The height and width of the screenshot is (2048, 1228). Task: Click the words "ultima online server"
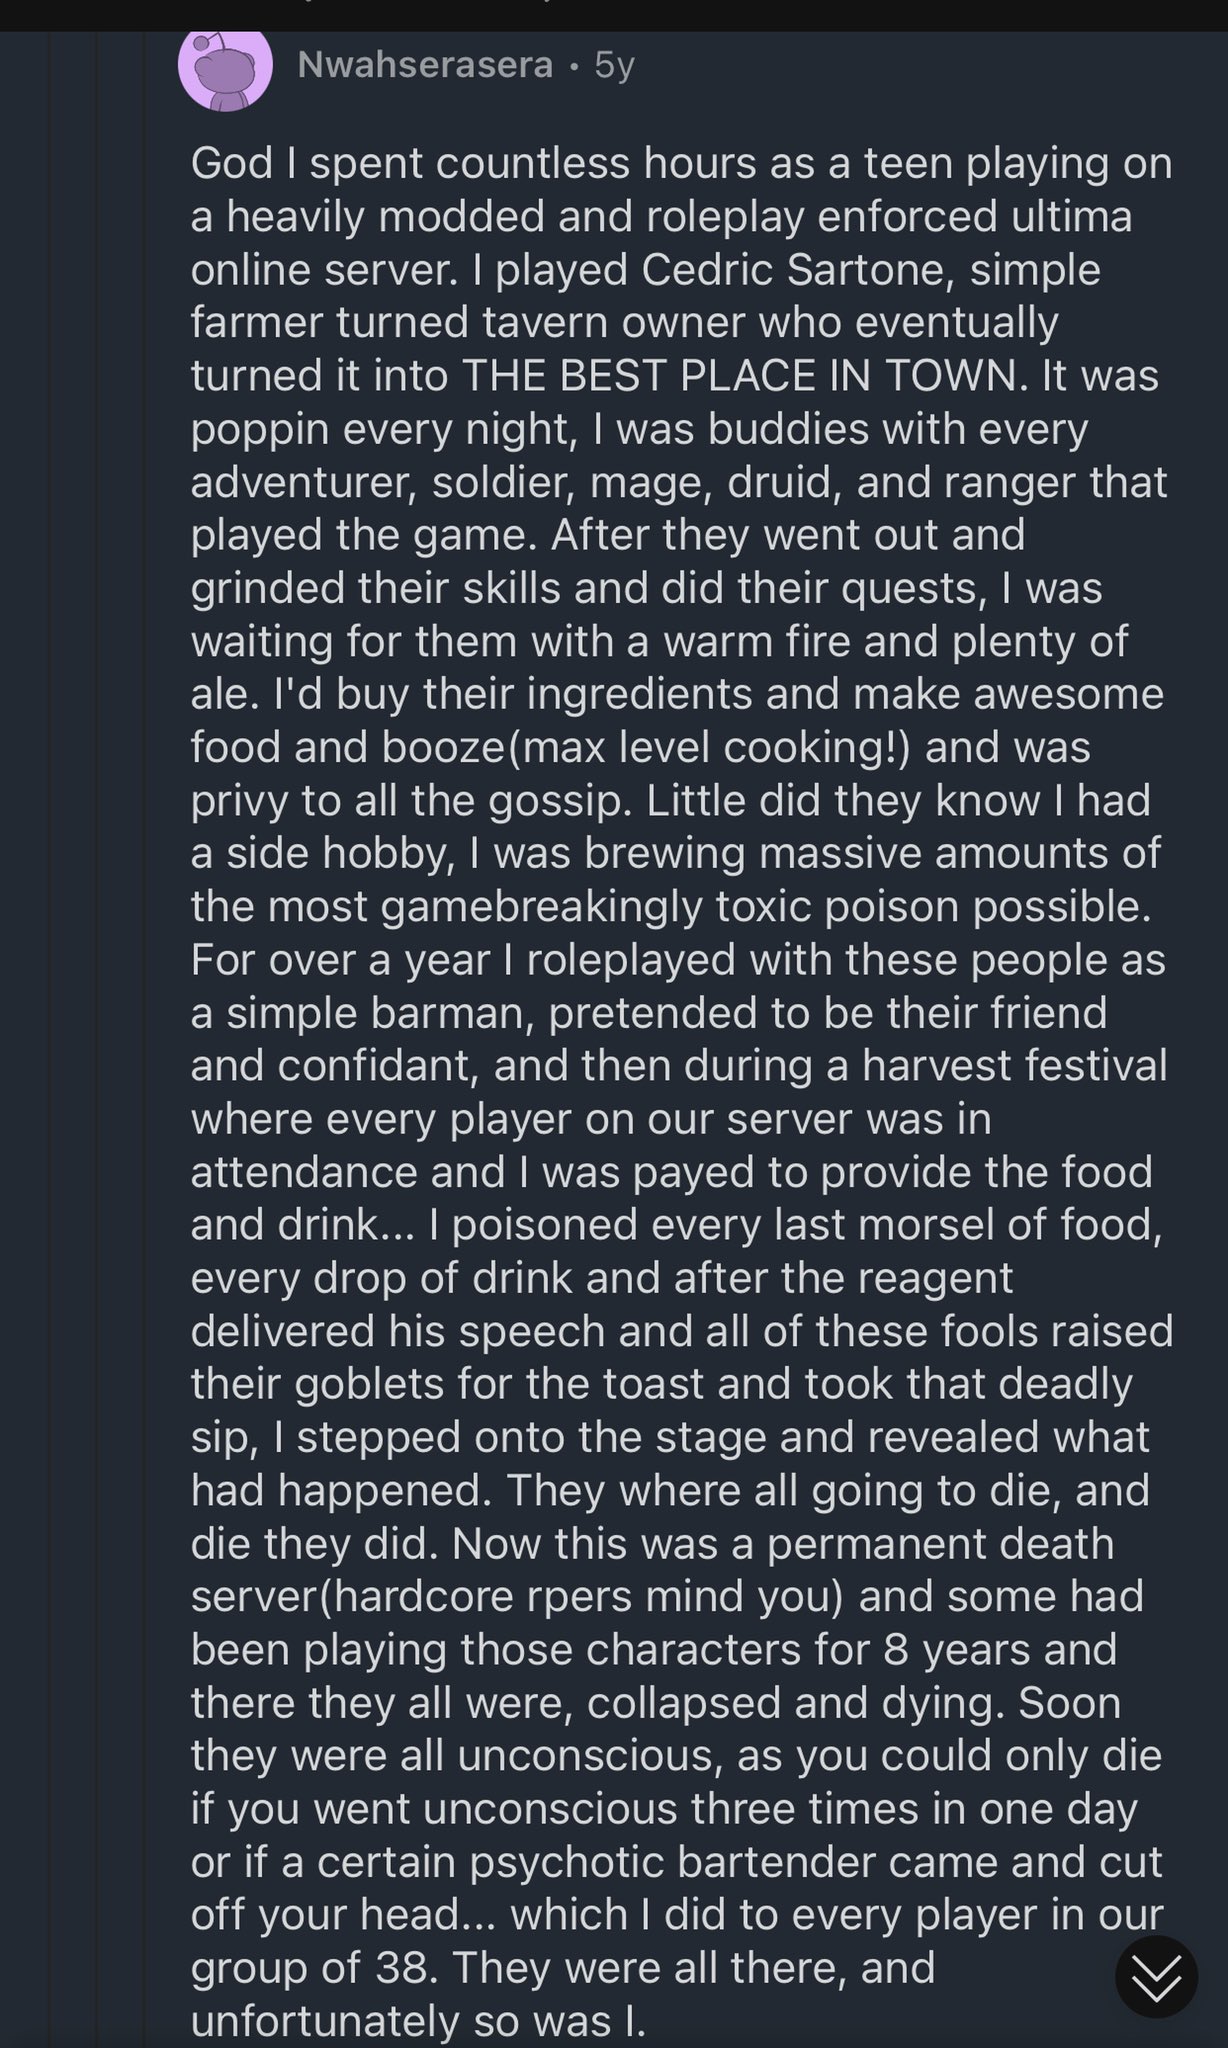point(660,243)
